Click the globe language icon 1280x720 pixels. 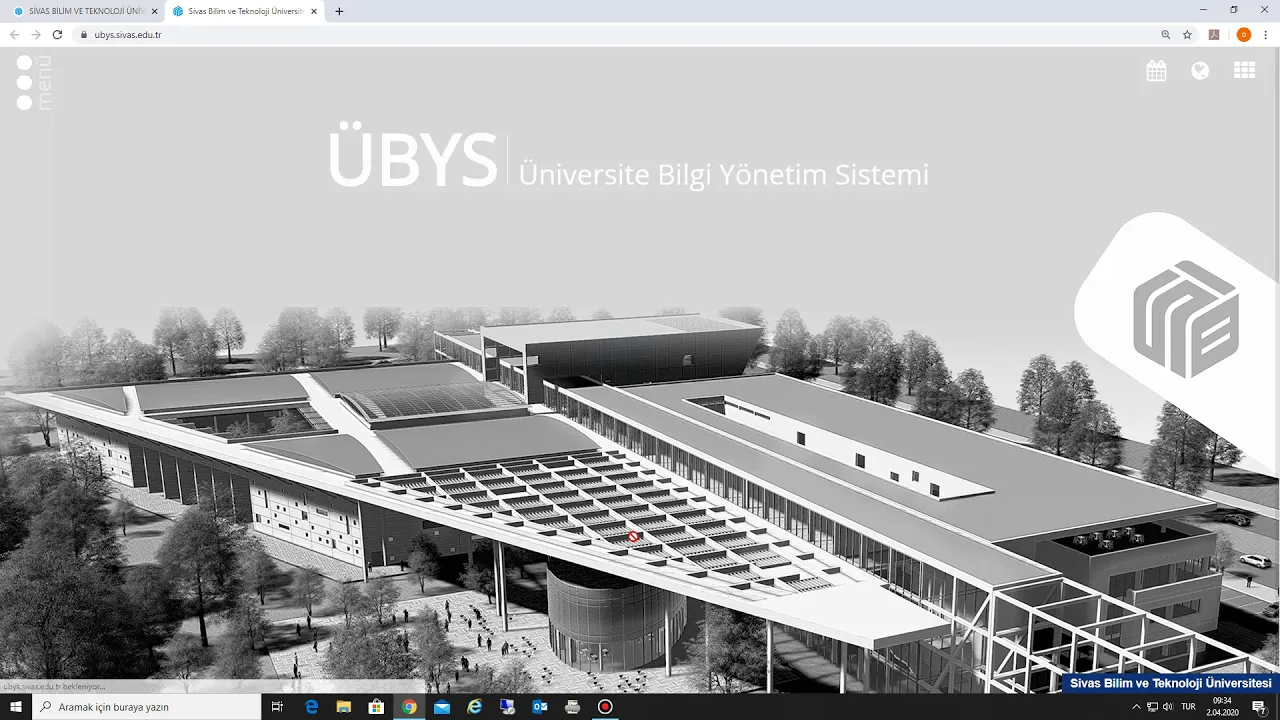[1200, 70]
